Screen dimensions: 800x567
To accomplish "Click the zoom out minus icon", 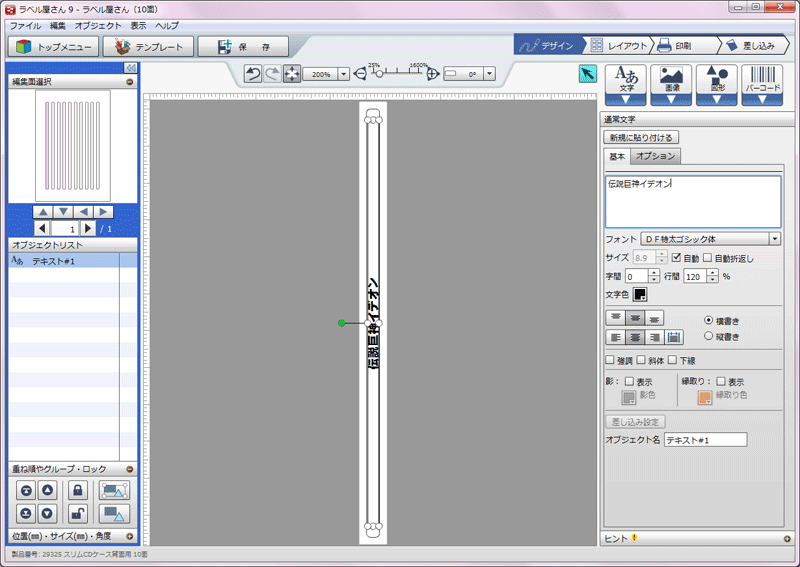I will (360, 74).
